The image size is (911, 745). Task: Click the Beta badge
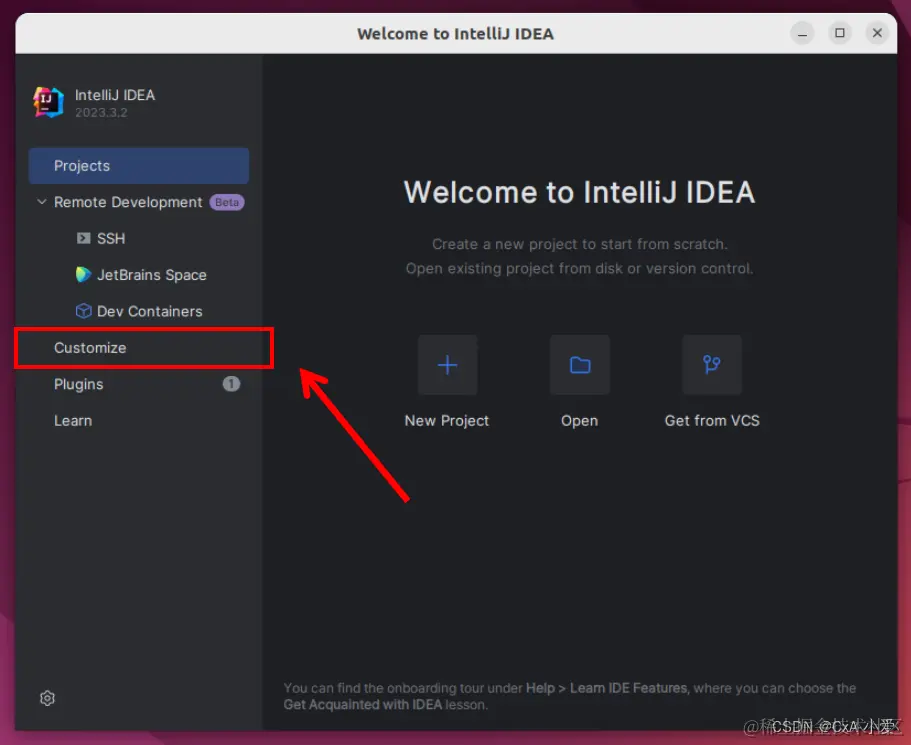[x=227, y=202]
